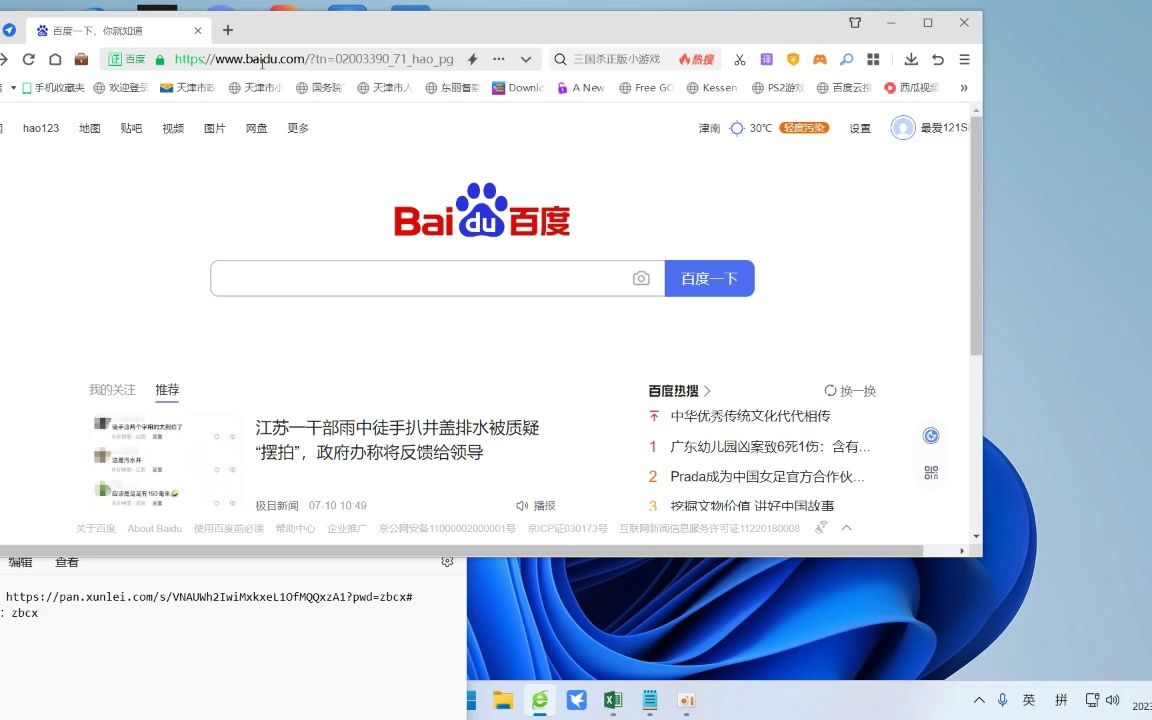Viewport: 1152px width, 720px height.
Task: Click the 30°C weather sun icon
Action: 737,128
